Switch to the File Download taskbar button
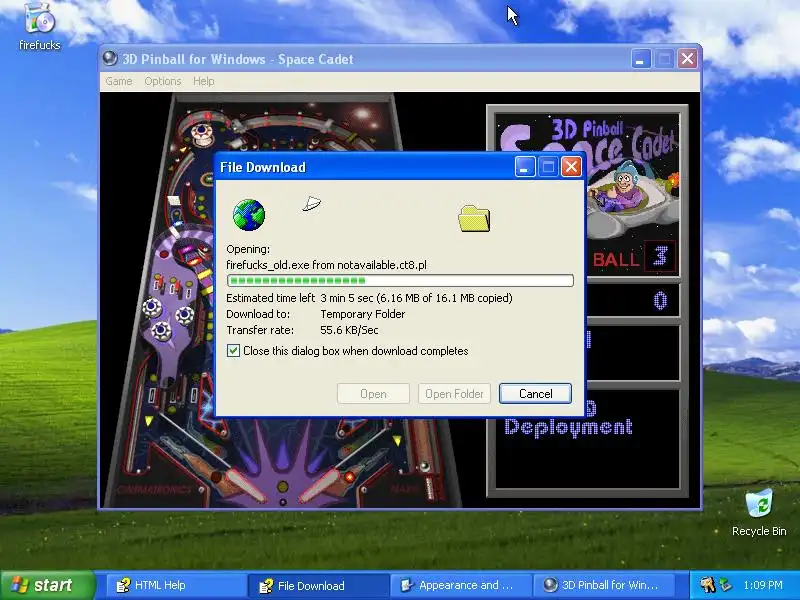The height and width of the screenshot is (600, 800). [x=318, y=585]
